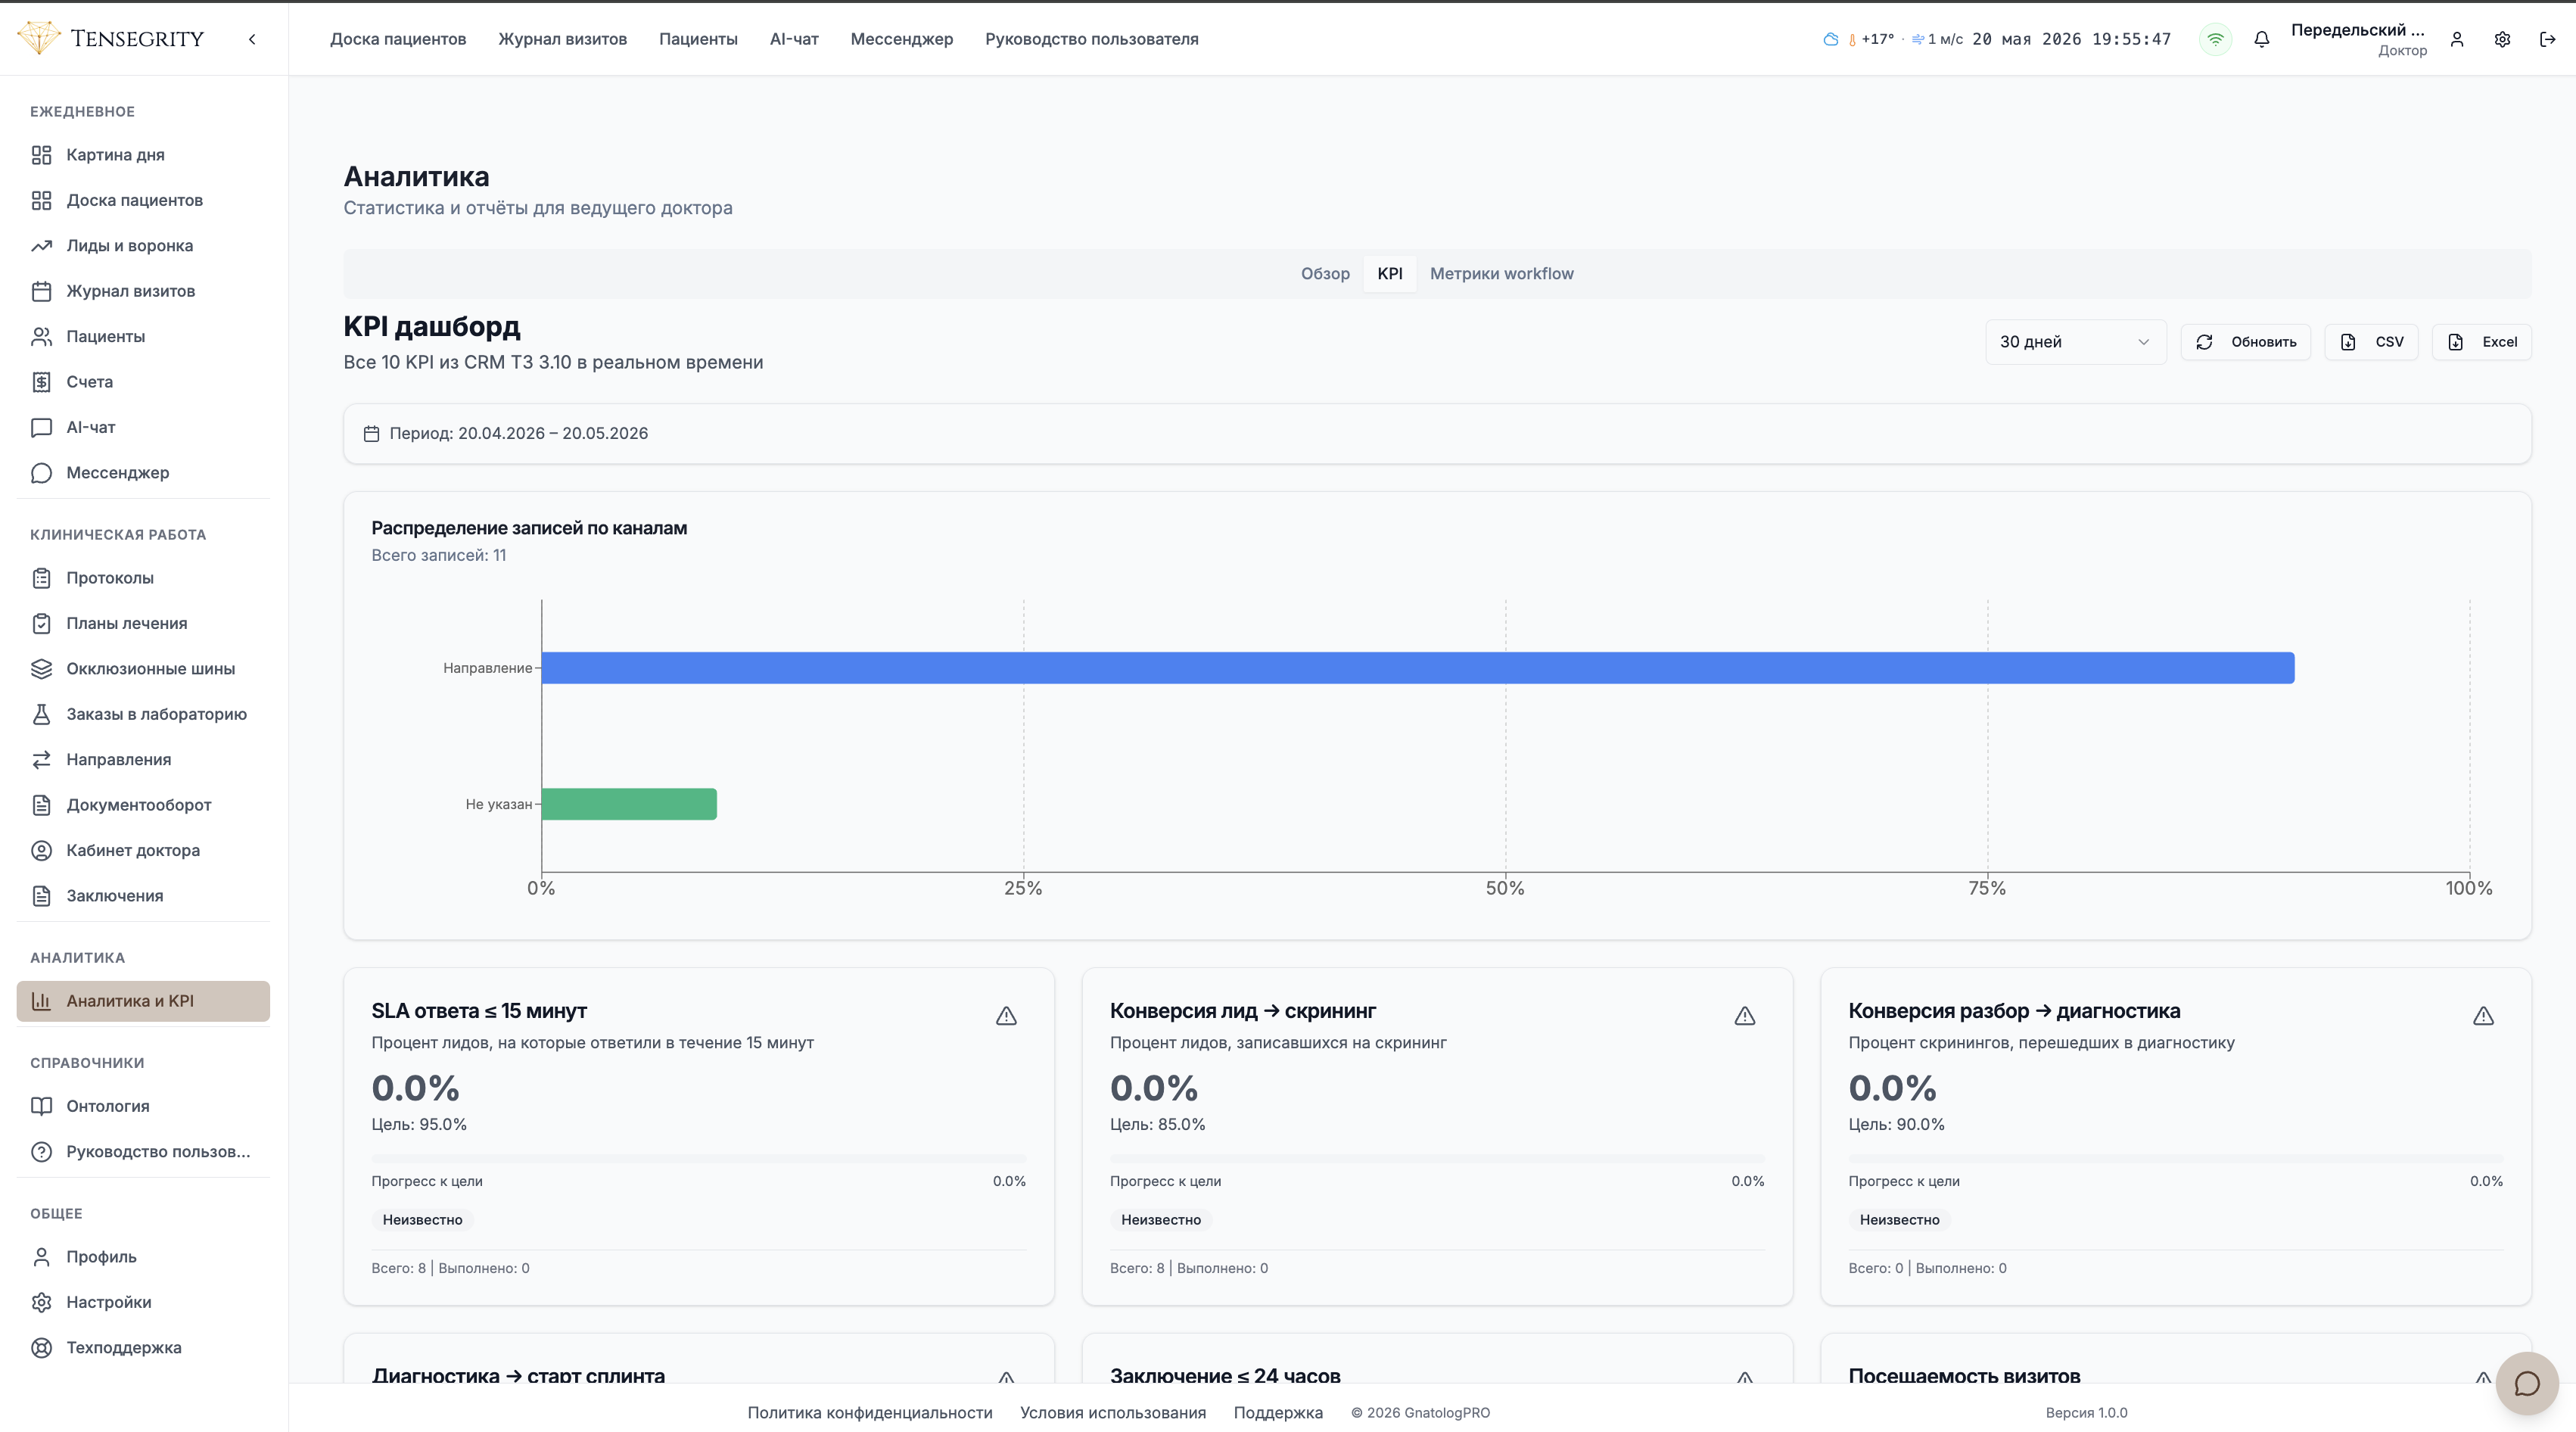2576x1432 pixels.
Task: Open Окклюзионные шины in the sidebar
Action: (x=143, y=669)
